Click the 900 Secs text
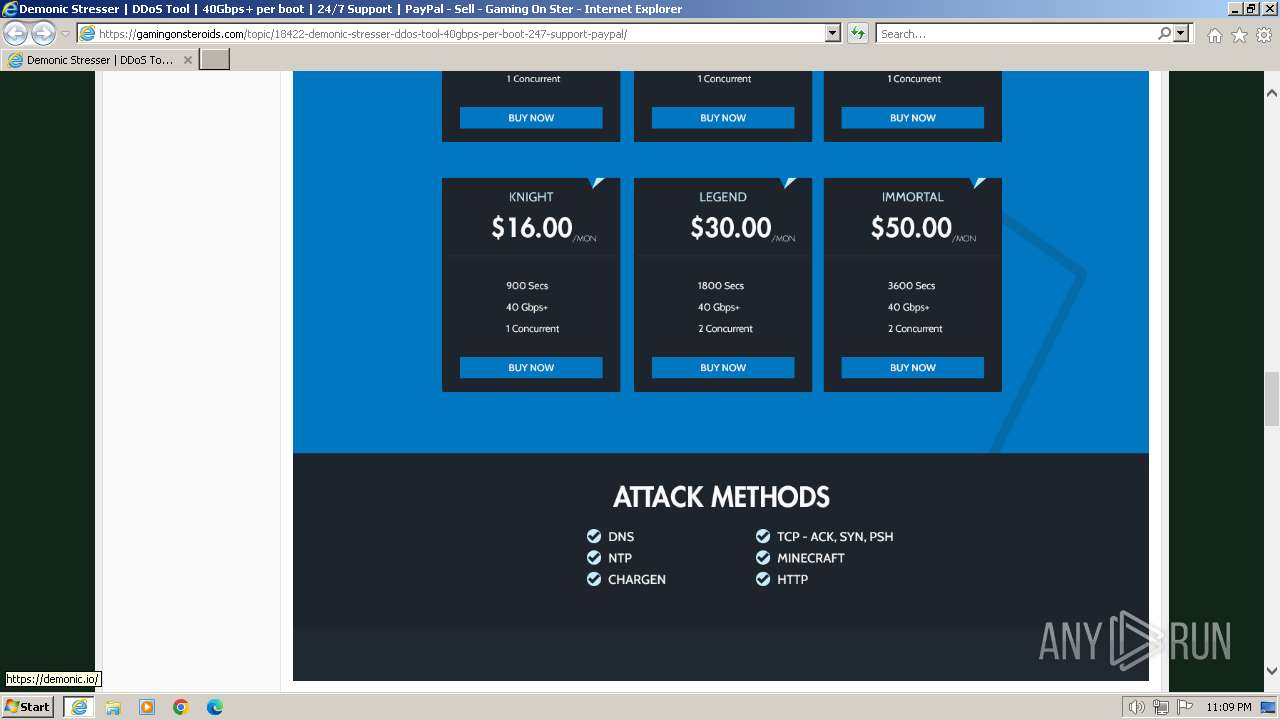Viewport: 1280px width, 720px height. click(x=527, y=286)
